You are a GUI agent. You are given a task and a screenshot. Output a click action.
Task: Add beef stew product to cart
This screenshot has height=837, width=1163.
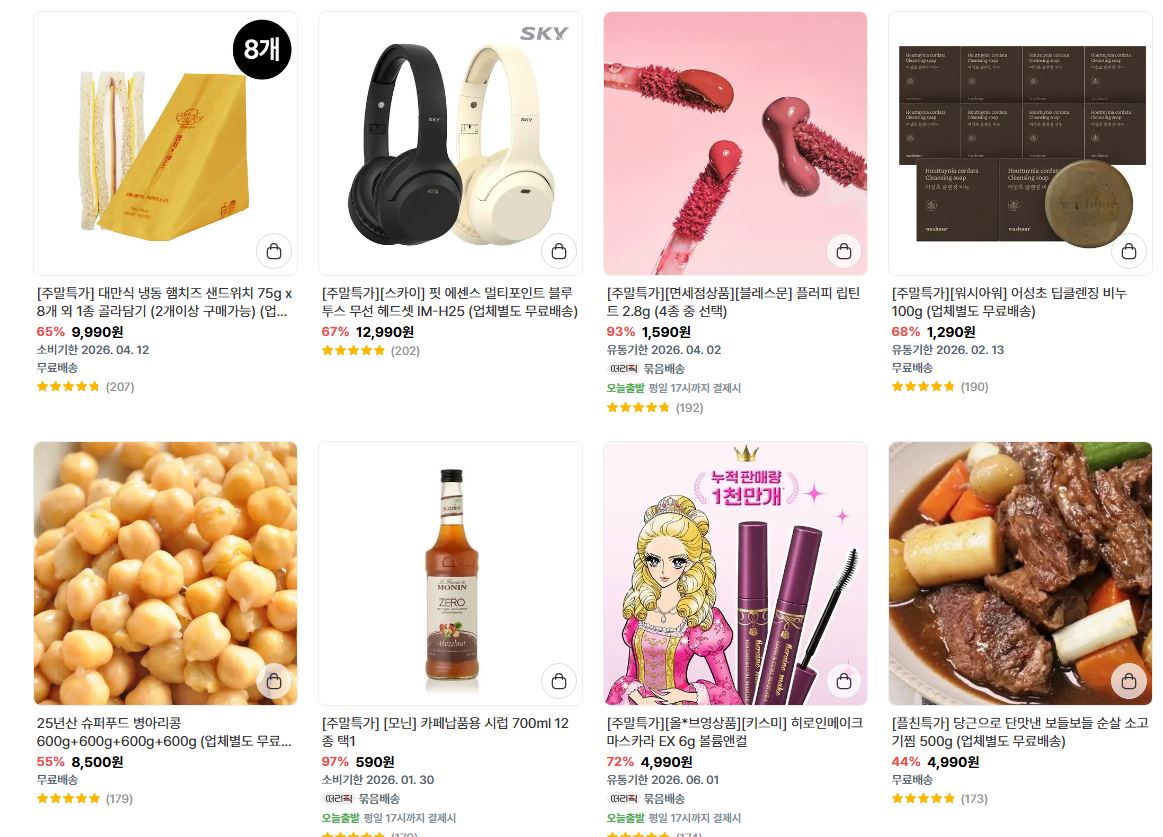pyautogui.click(x=1128, y=680)
